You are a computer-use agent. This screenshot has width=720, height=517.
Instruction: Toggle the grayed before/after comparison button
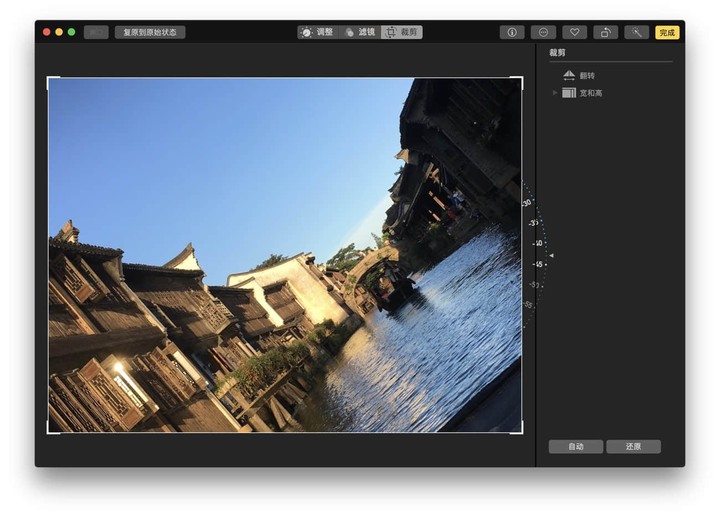[x=96, y=32]
